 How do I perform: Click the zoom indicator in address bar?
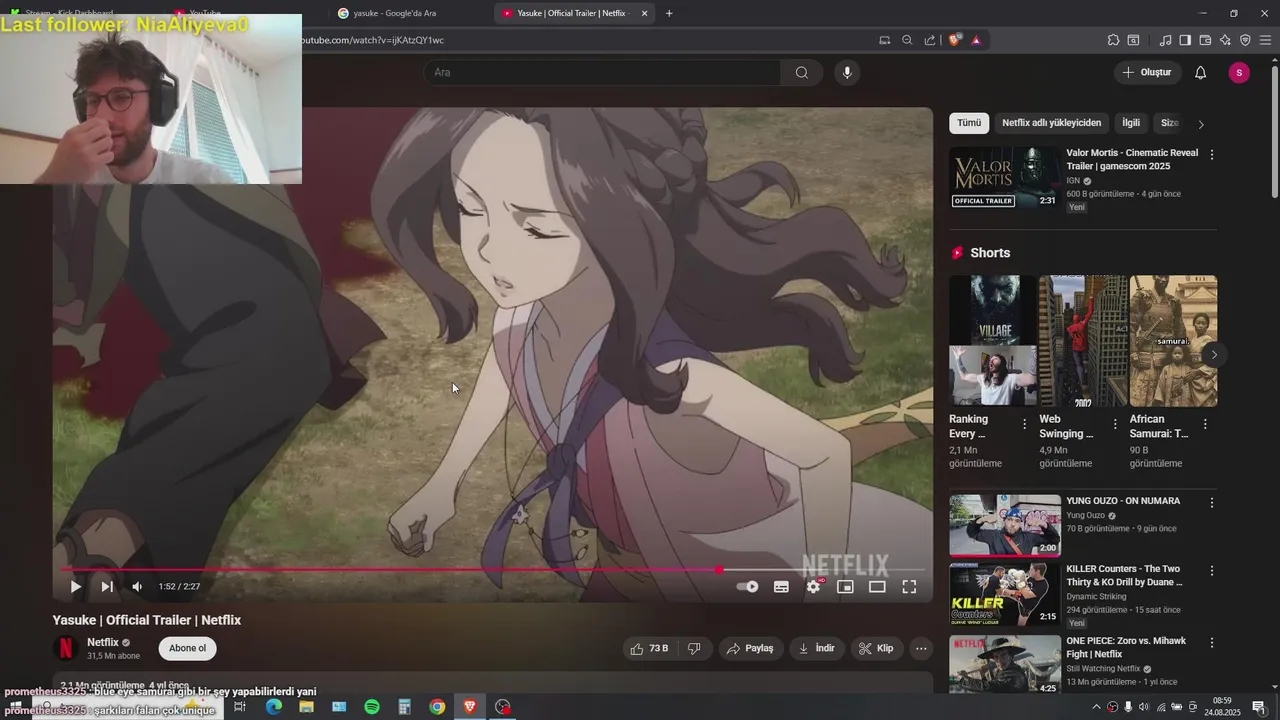(907, 40)
